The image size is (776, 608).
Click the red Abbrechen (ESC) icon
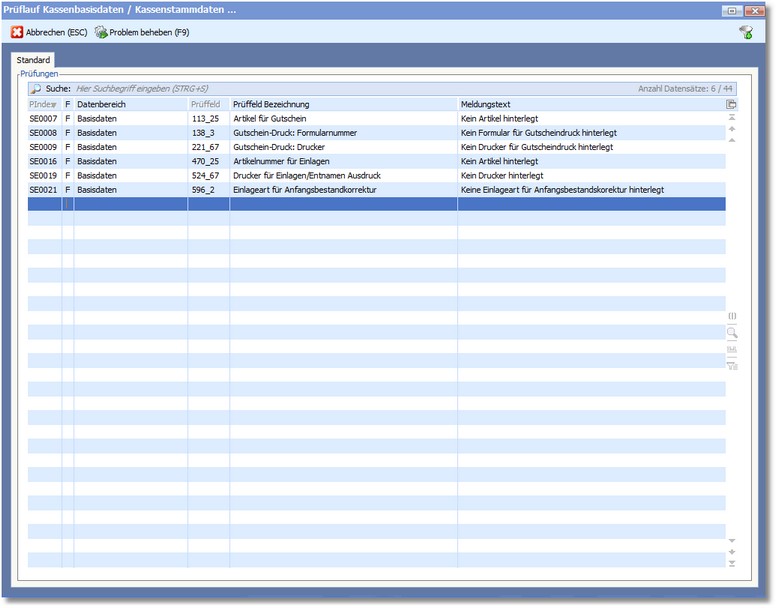click(17, 32)
